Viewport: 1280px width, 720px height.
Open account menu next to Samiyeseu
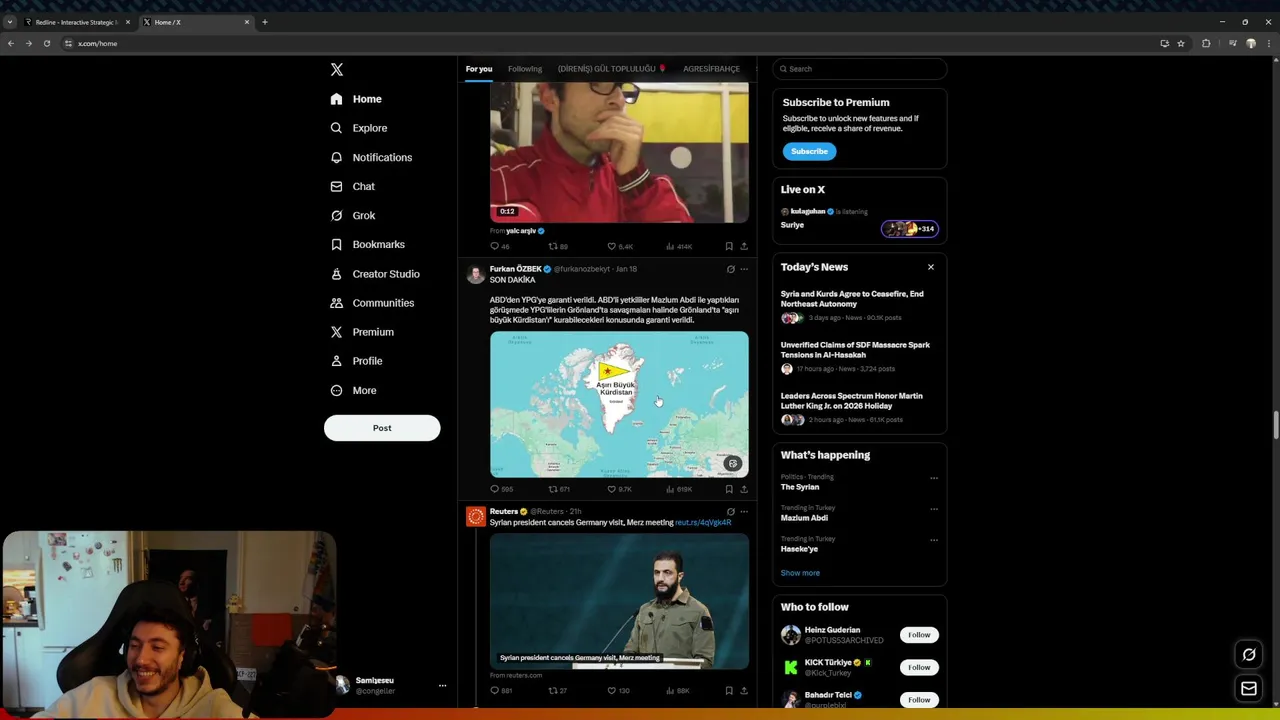tap(442, 686)
